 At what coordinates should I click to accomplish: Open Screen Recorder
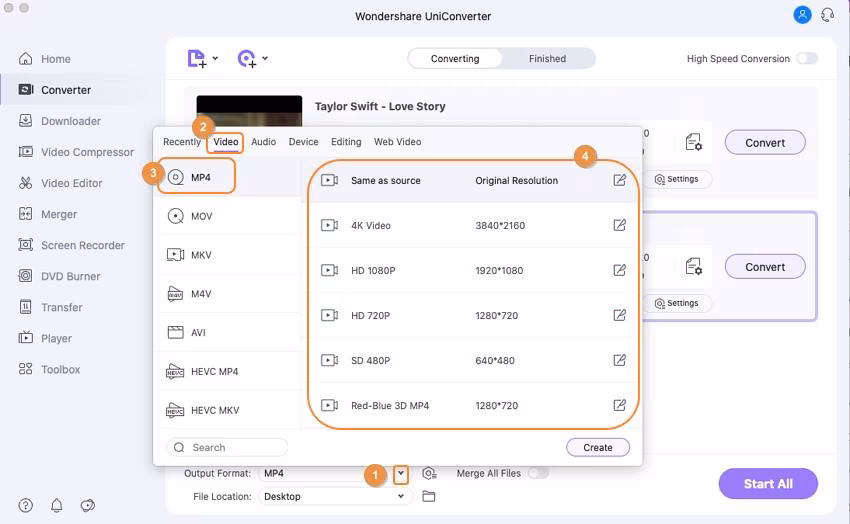(72, 245)
